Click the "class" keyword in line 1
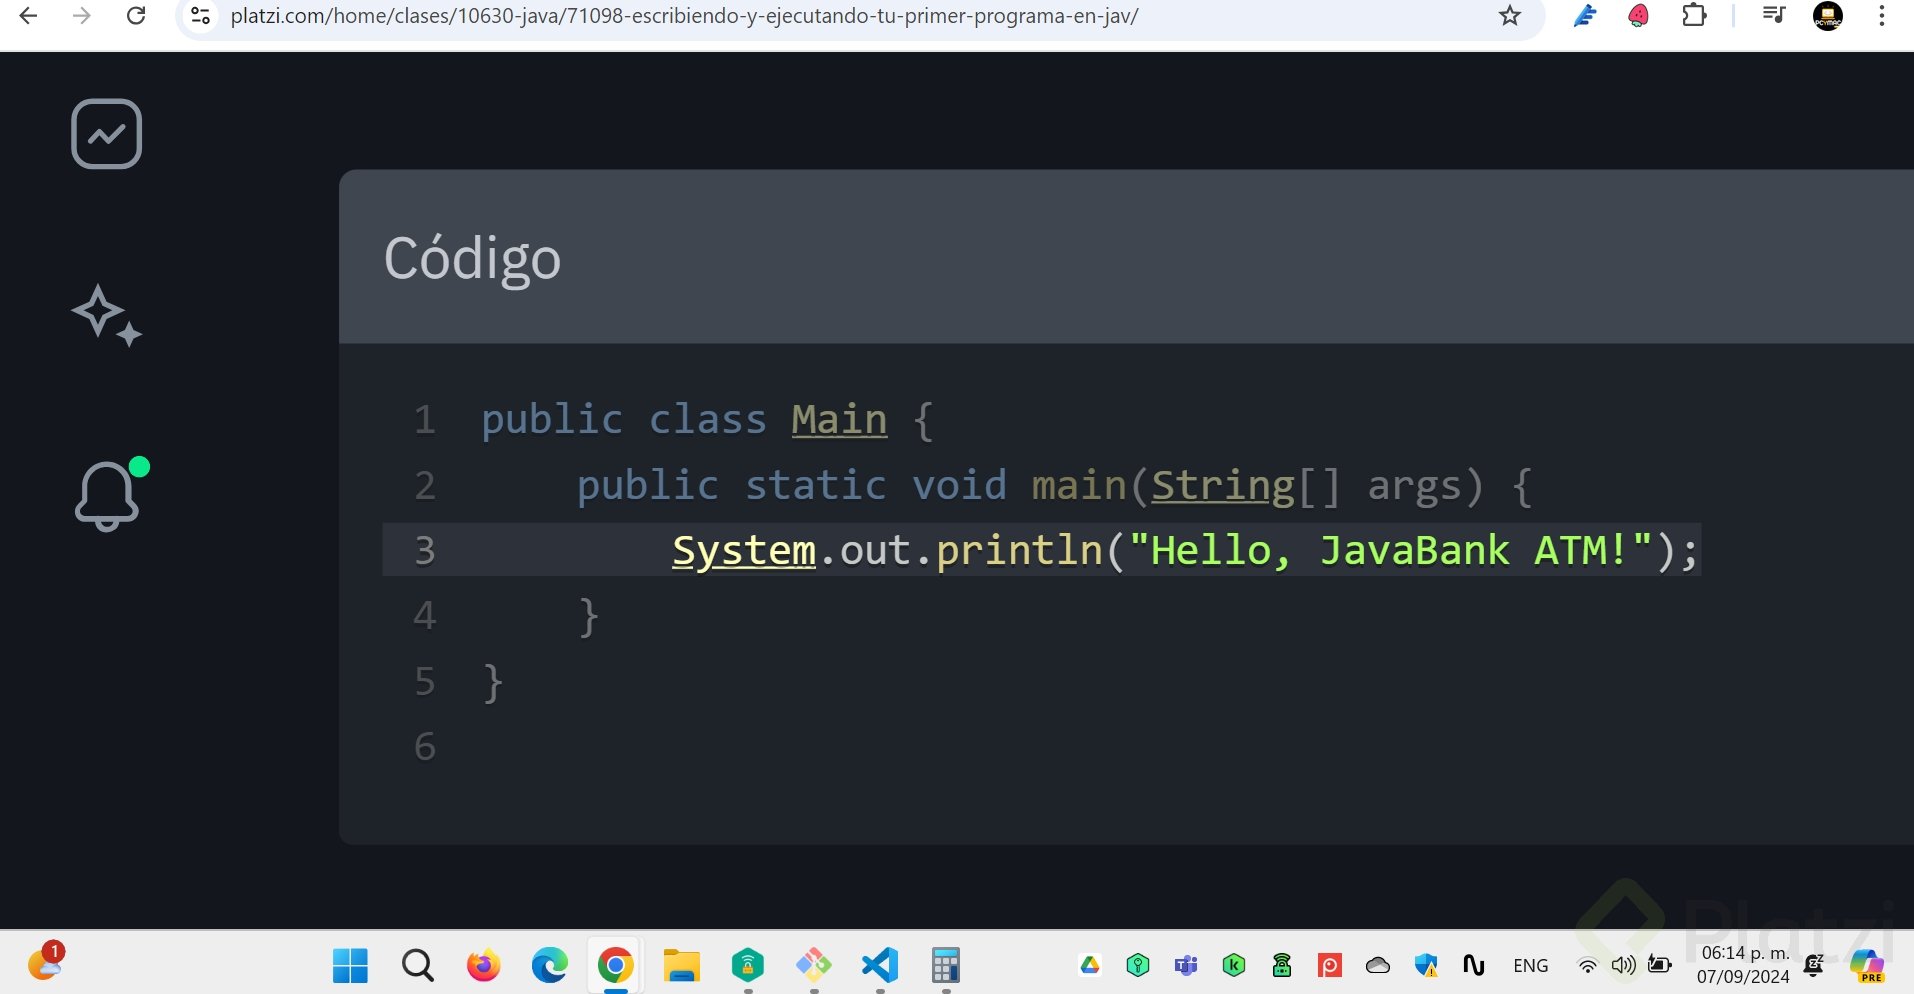Screen dimensions: 1914x994 707,419
